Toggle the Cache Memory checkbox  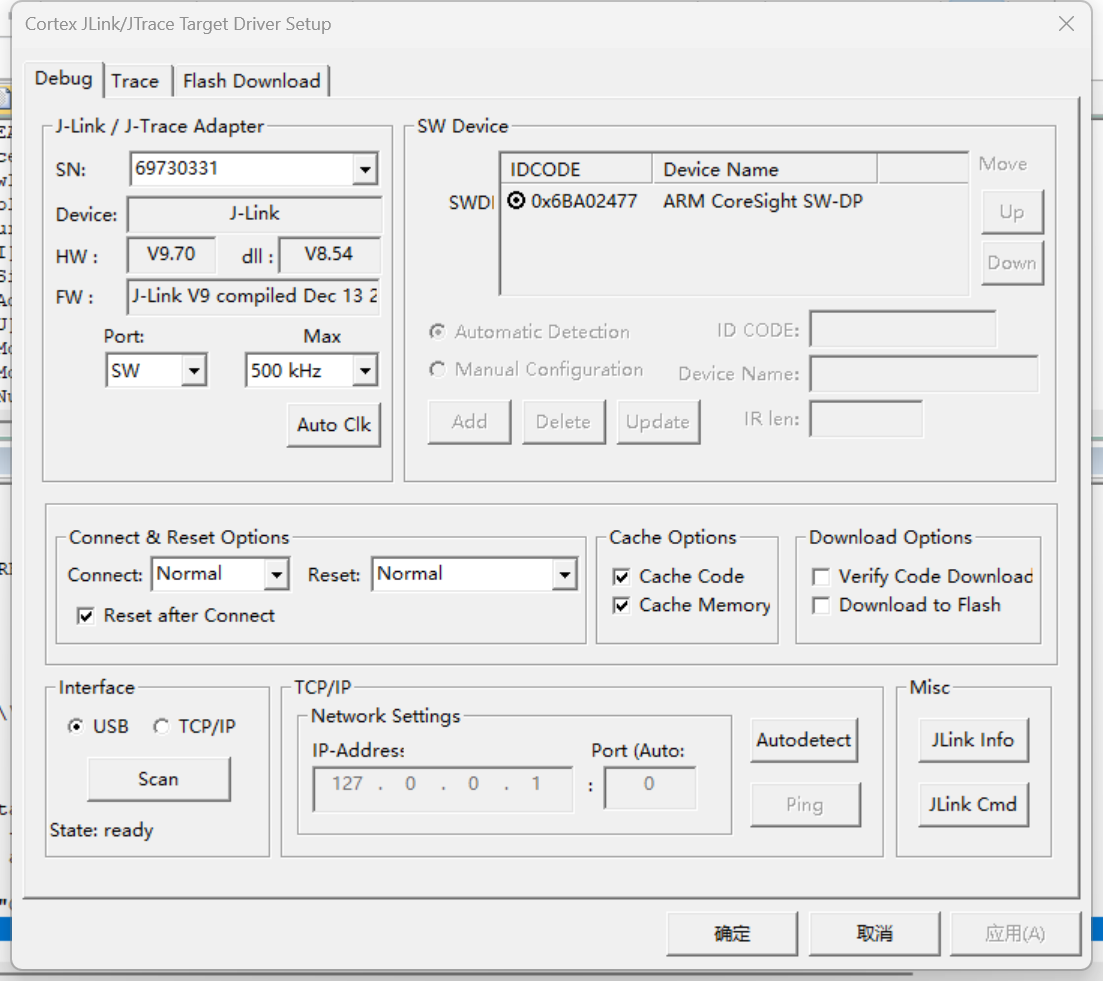(621, 605)
